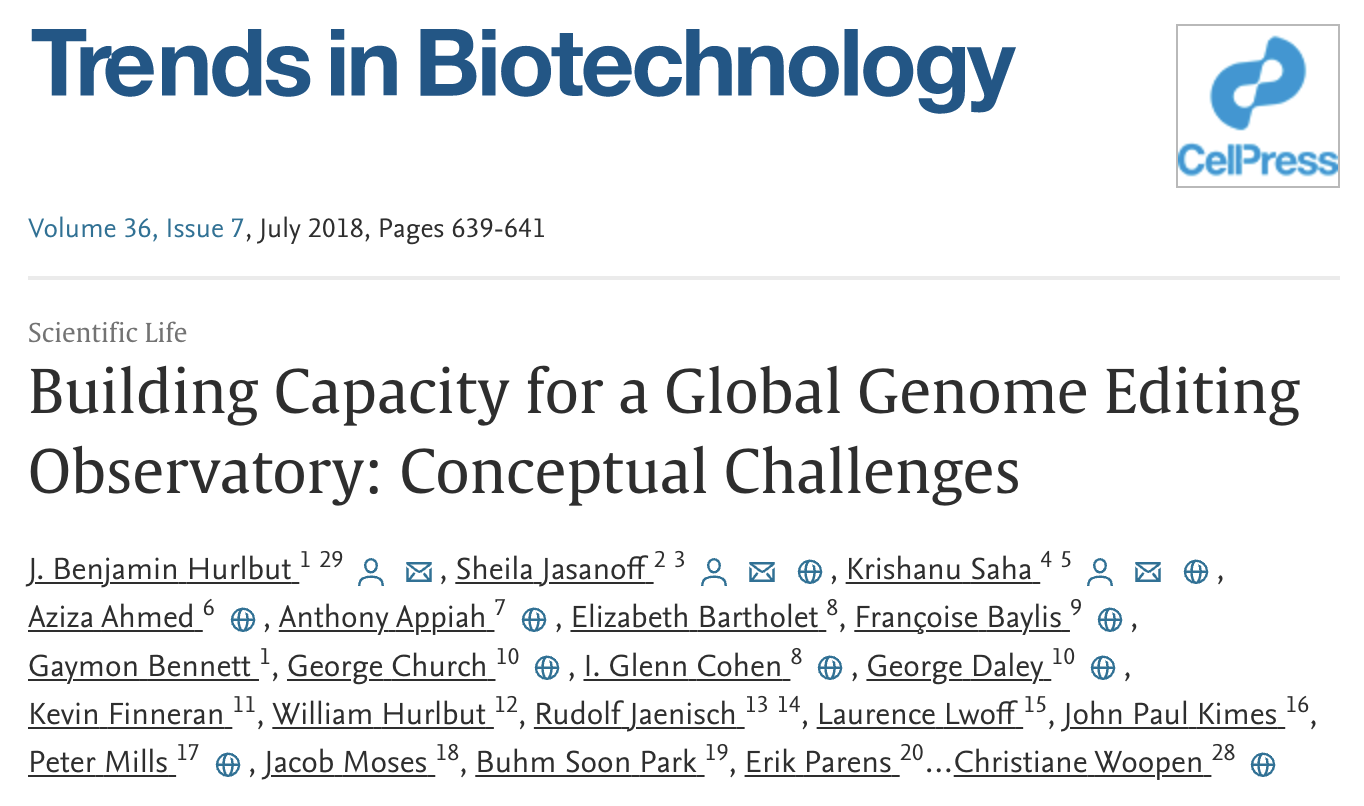The height and width of the screenshot is (806, 1364).
Task: Open the globe icon next to Christiane Woopen
Action: [x=1263, y=765]
